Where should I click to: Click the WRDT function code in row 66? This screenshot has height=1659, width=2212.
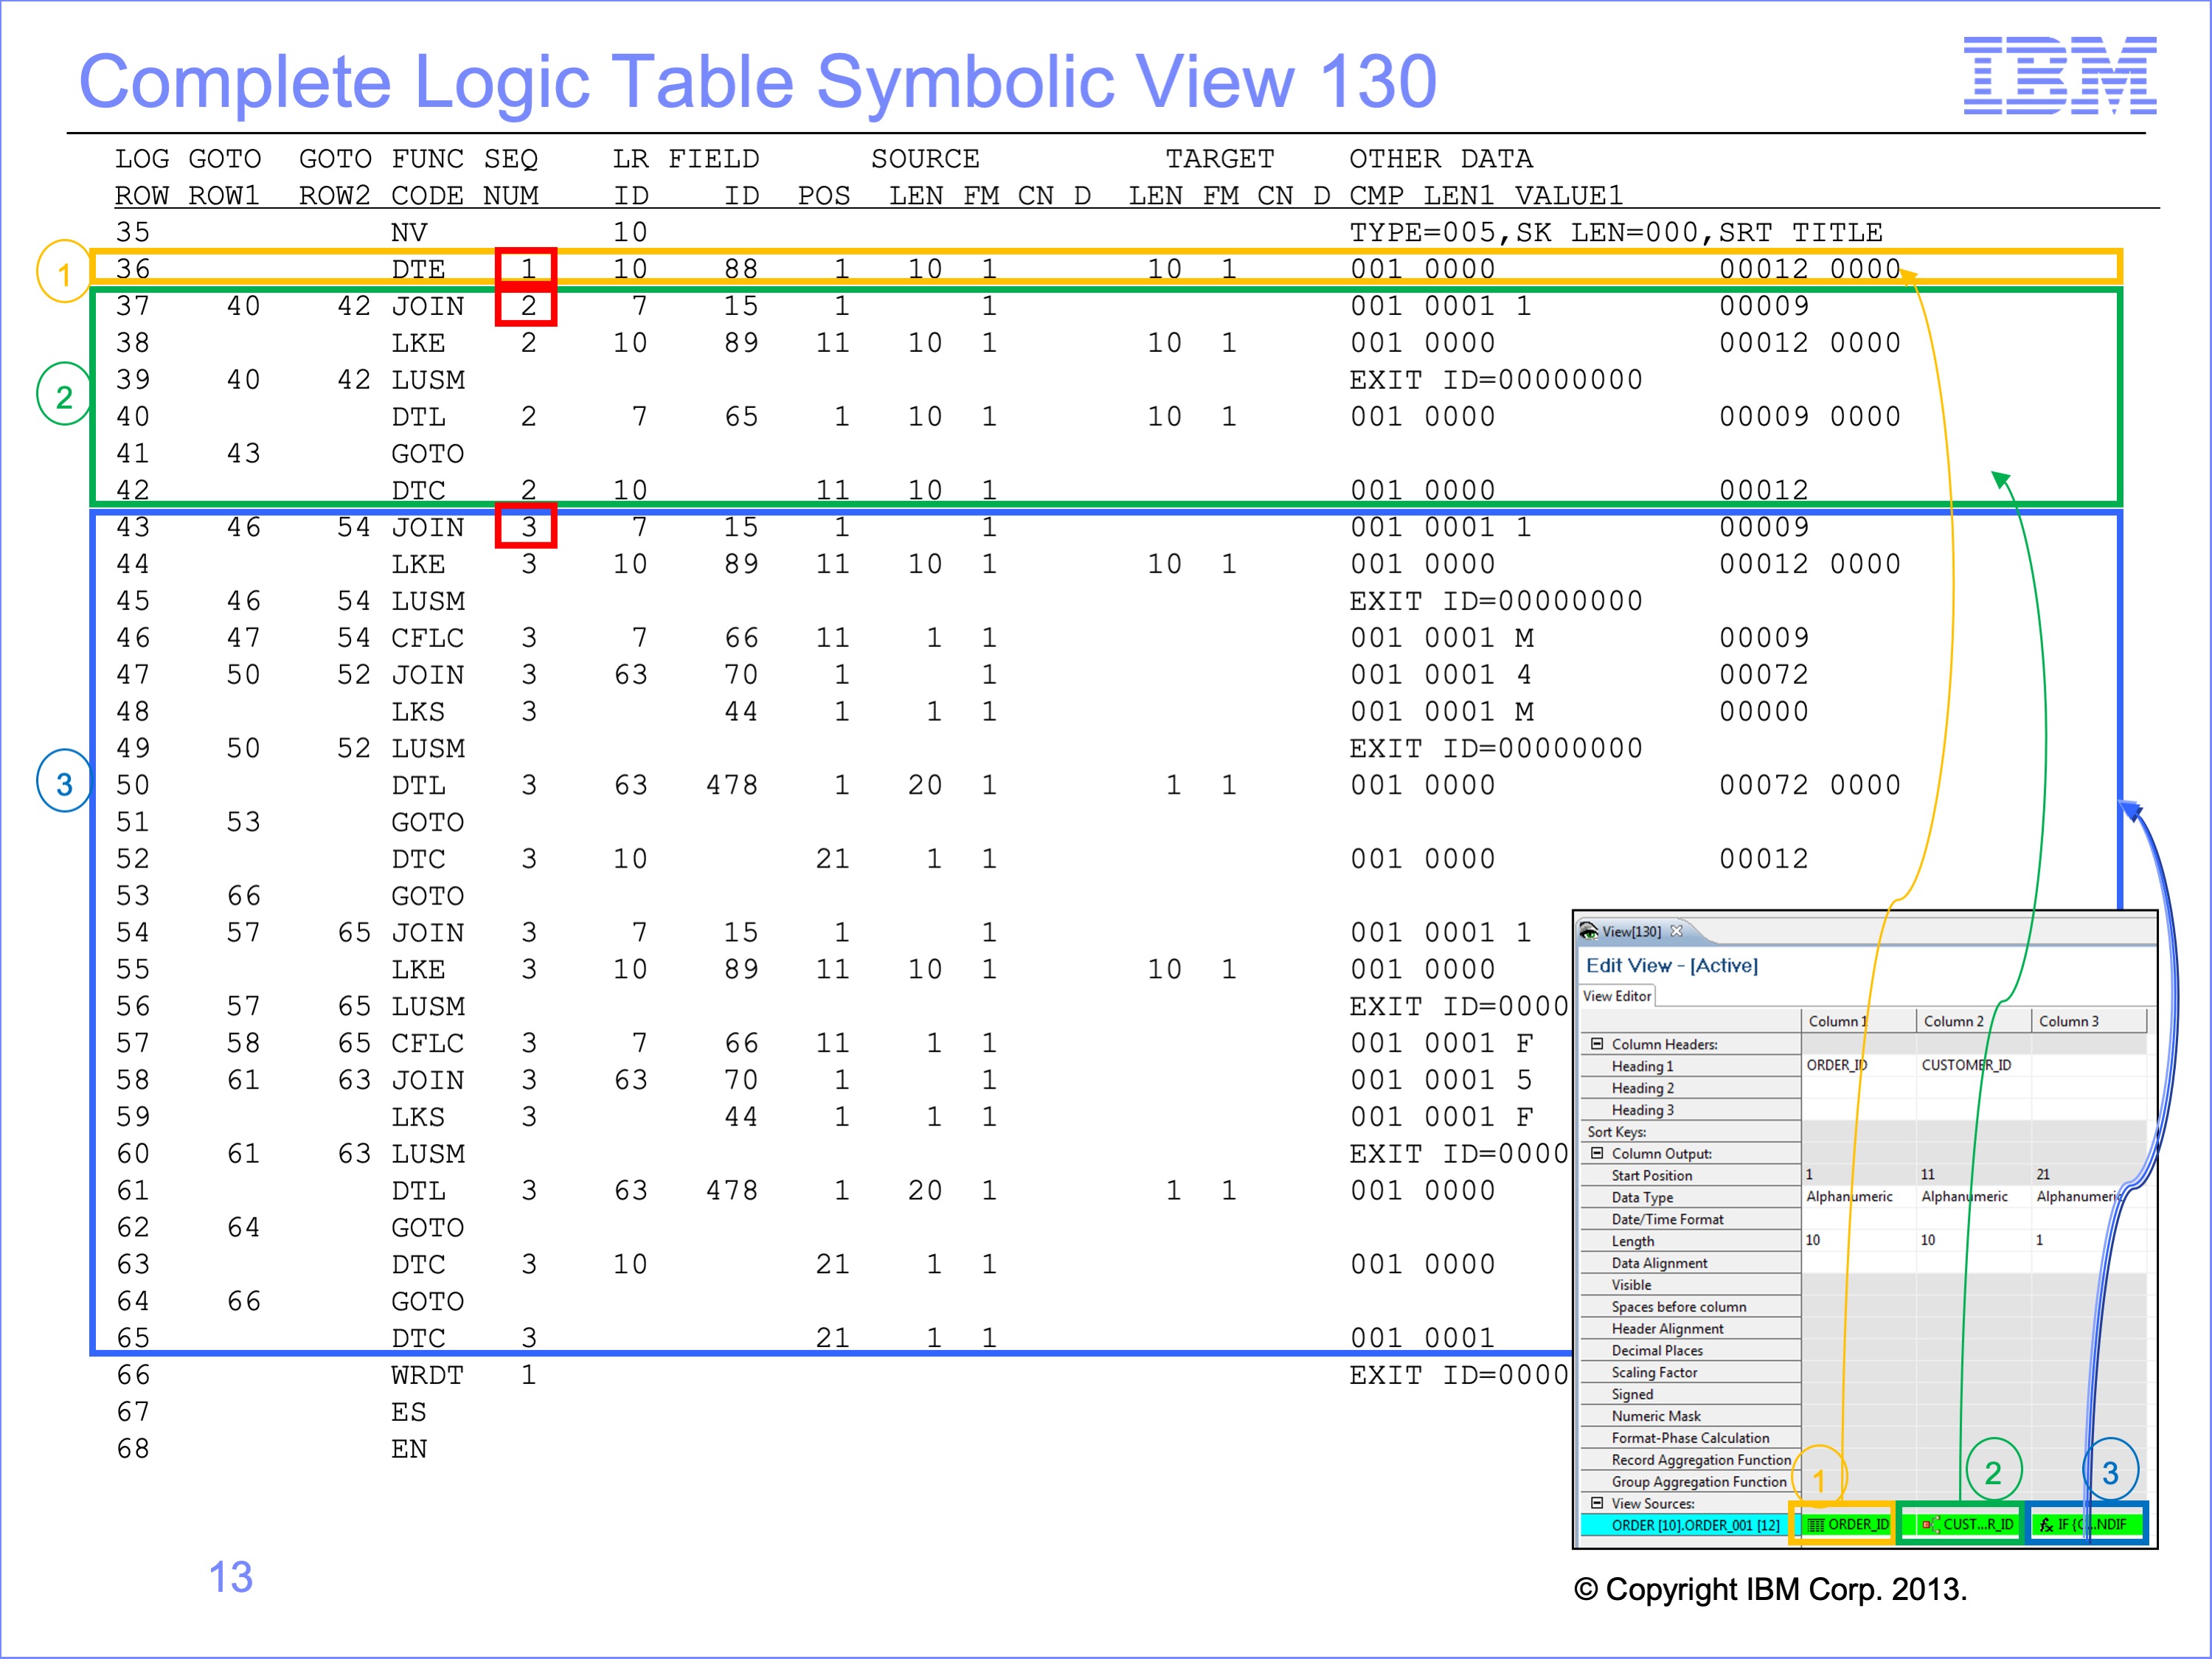tap(427, 1375)
